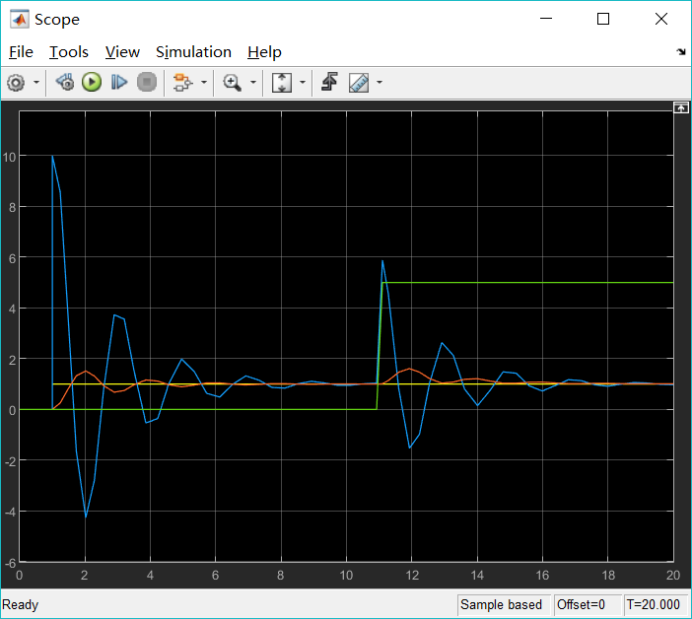Expand the highlight block dropdown arrow

(x=204, y=83)
